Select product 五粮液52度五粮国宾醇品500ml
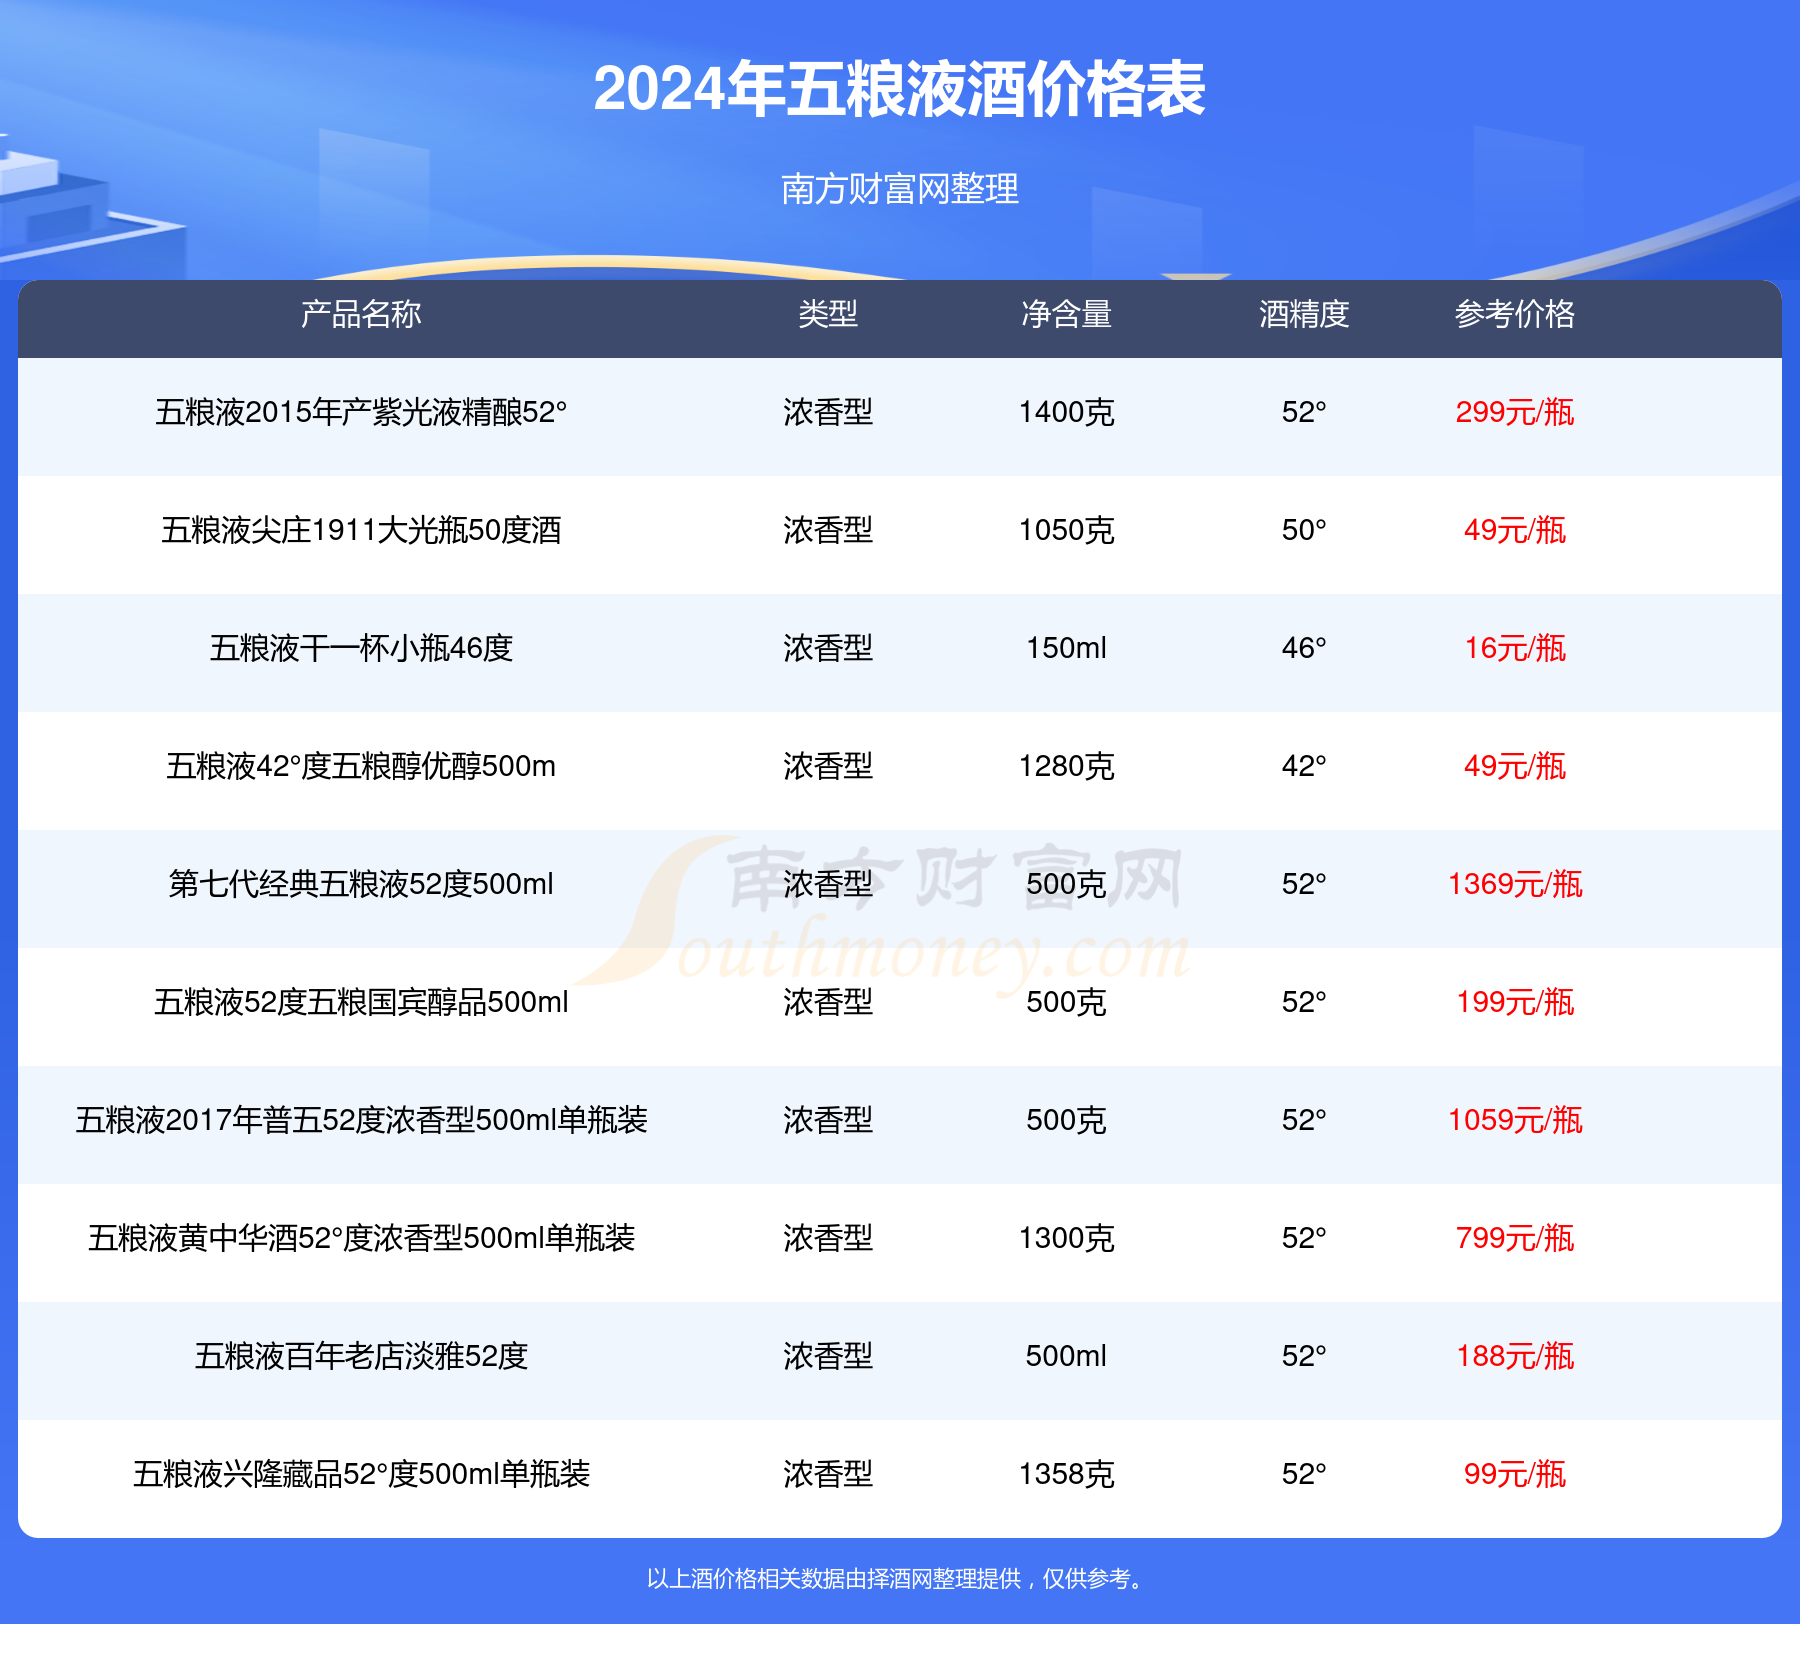 [x=361, y=1002]
